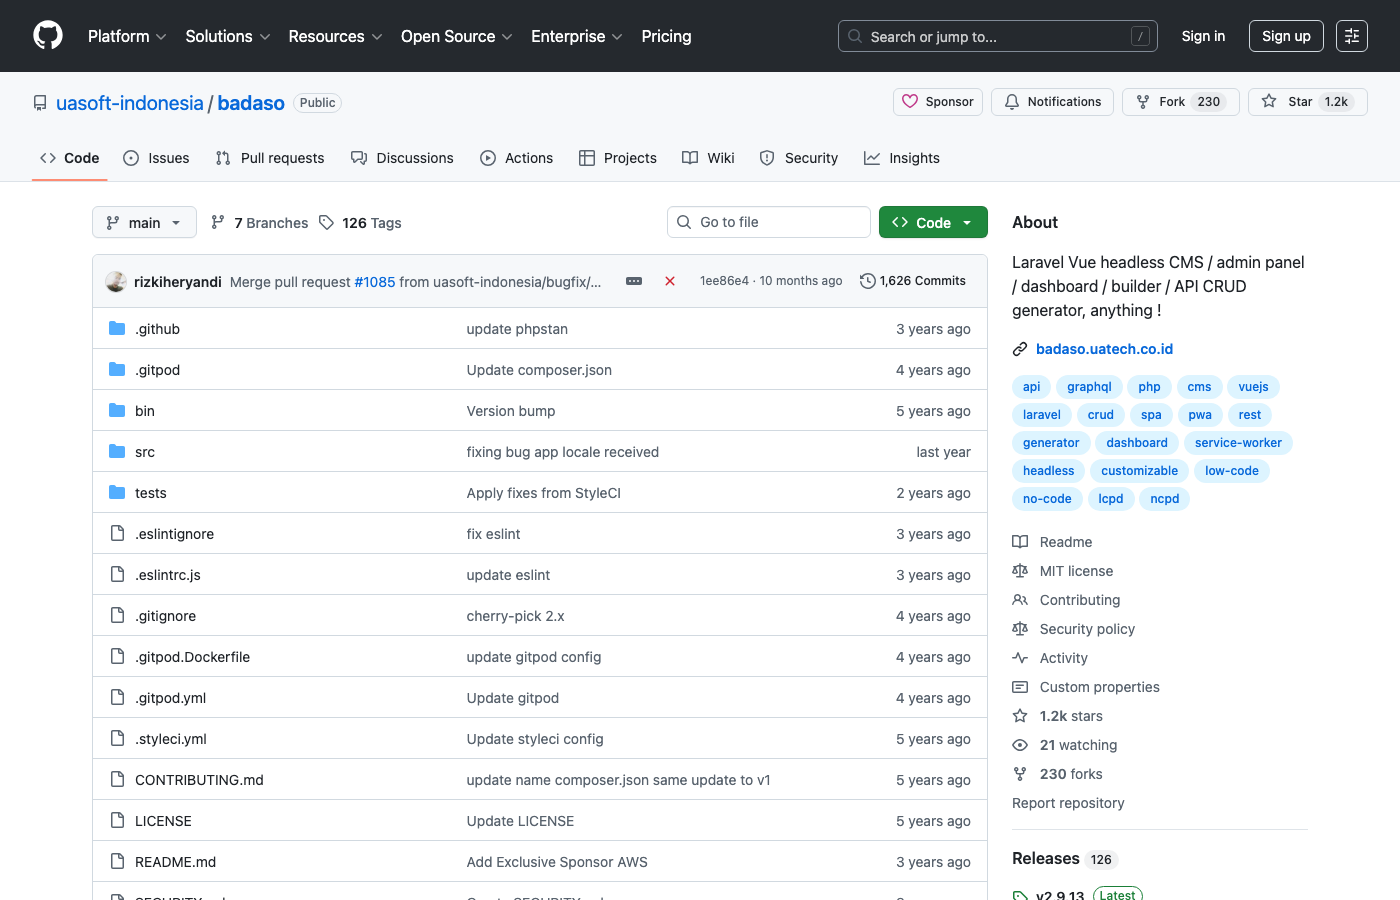Click the branch icon beside 7 Branches
The width and height of the screenshot is (1400, 900).
pyautogui.click(x=218, y=222)
